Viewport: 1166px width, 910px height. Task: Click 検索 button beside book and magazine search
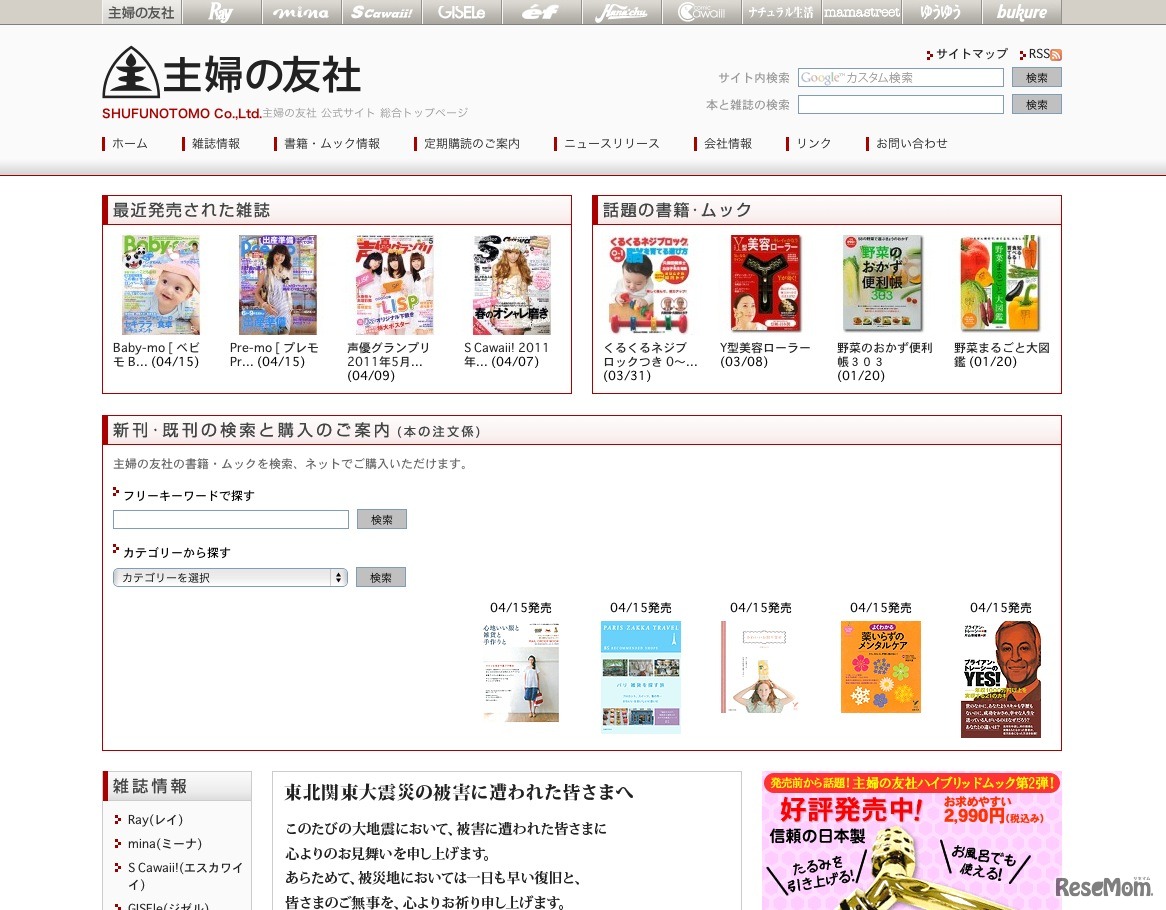coord(1036,105)
